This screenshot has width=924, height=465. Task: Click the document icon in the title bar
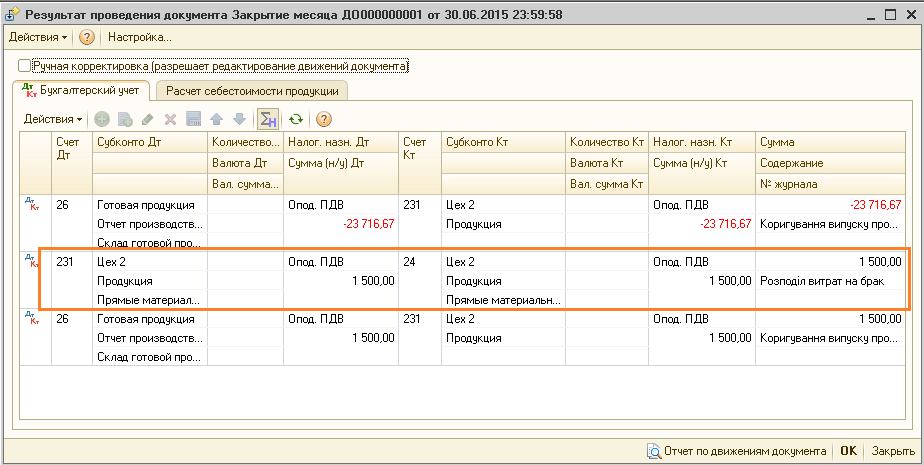pyautogui.click(x=11, y=15)
